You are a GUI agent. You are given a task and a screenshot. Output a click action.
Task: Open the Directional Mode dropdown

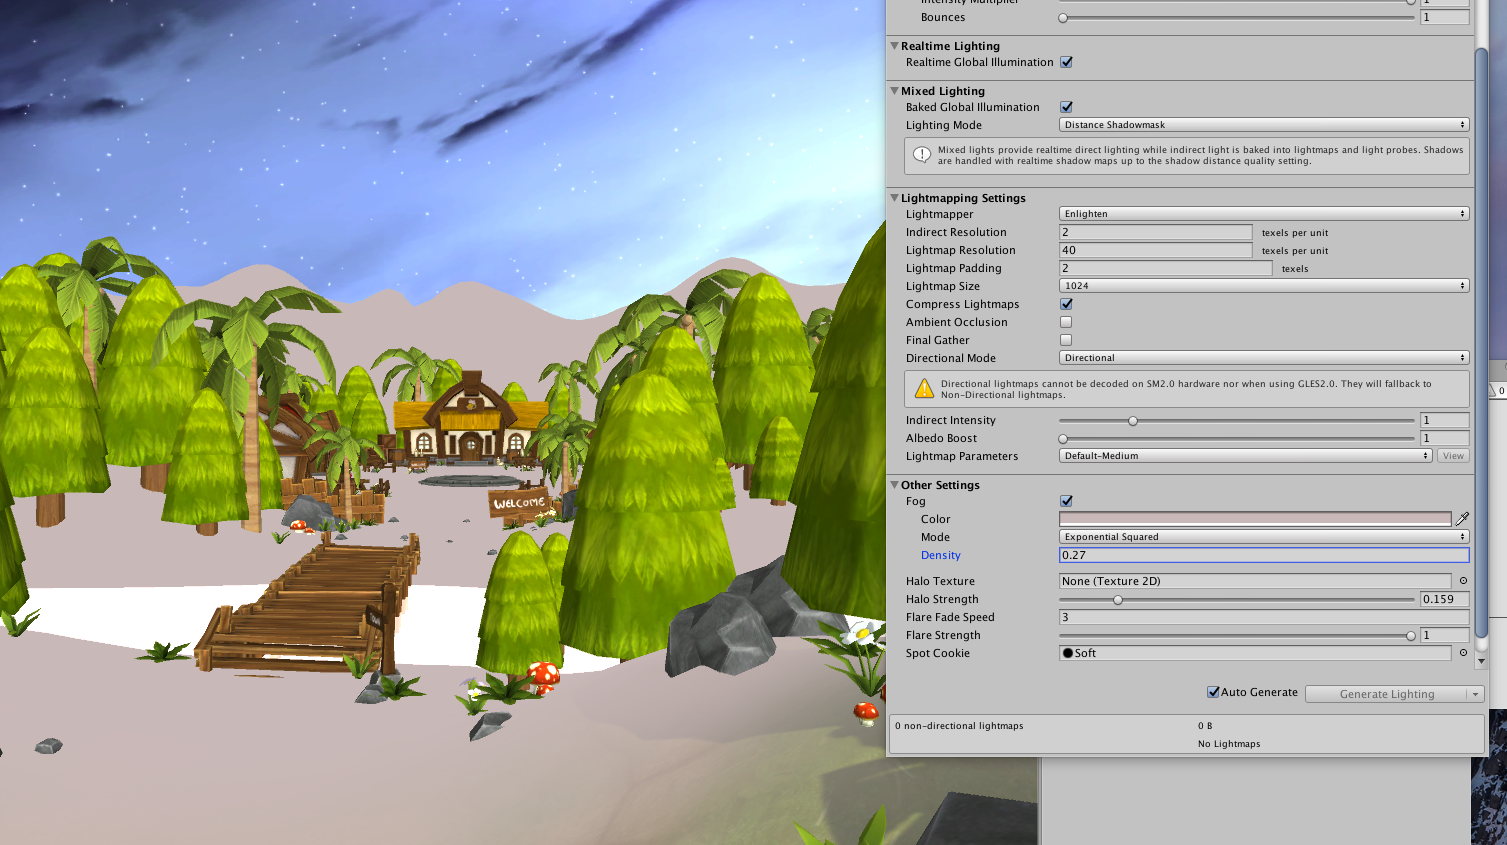tap(1264, 358)
